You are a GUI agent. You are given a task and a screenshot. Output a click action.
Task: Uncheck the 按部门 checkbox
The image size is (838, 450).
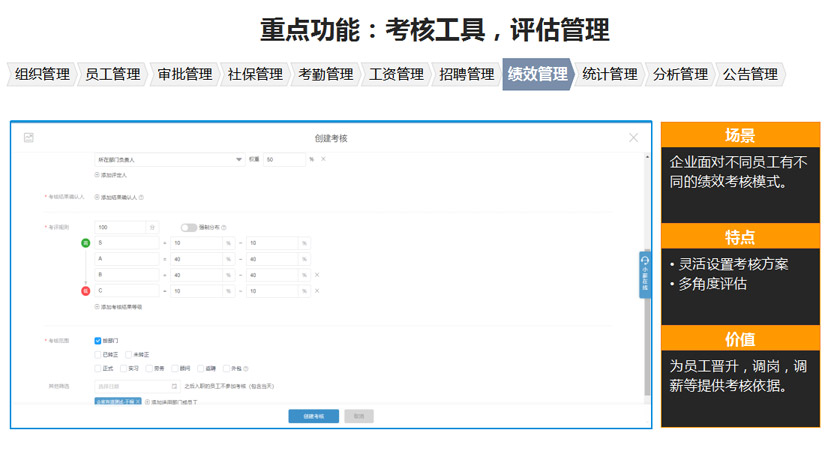[98, 341]
